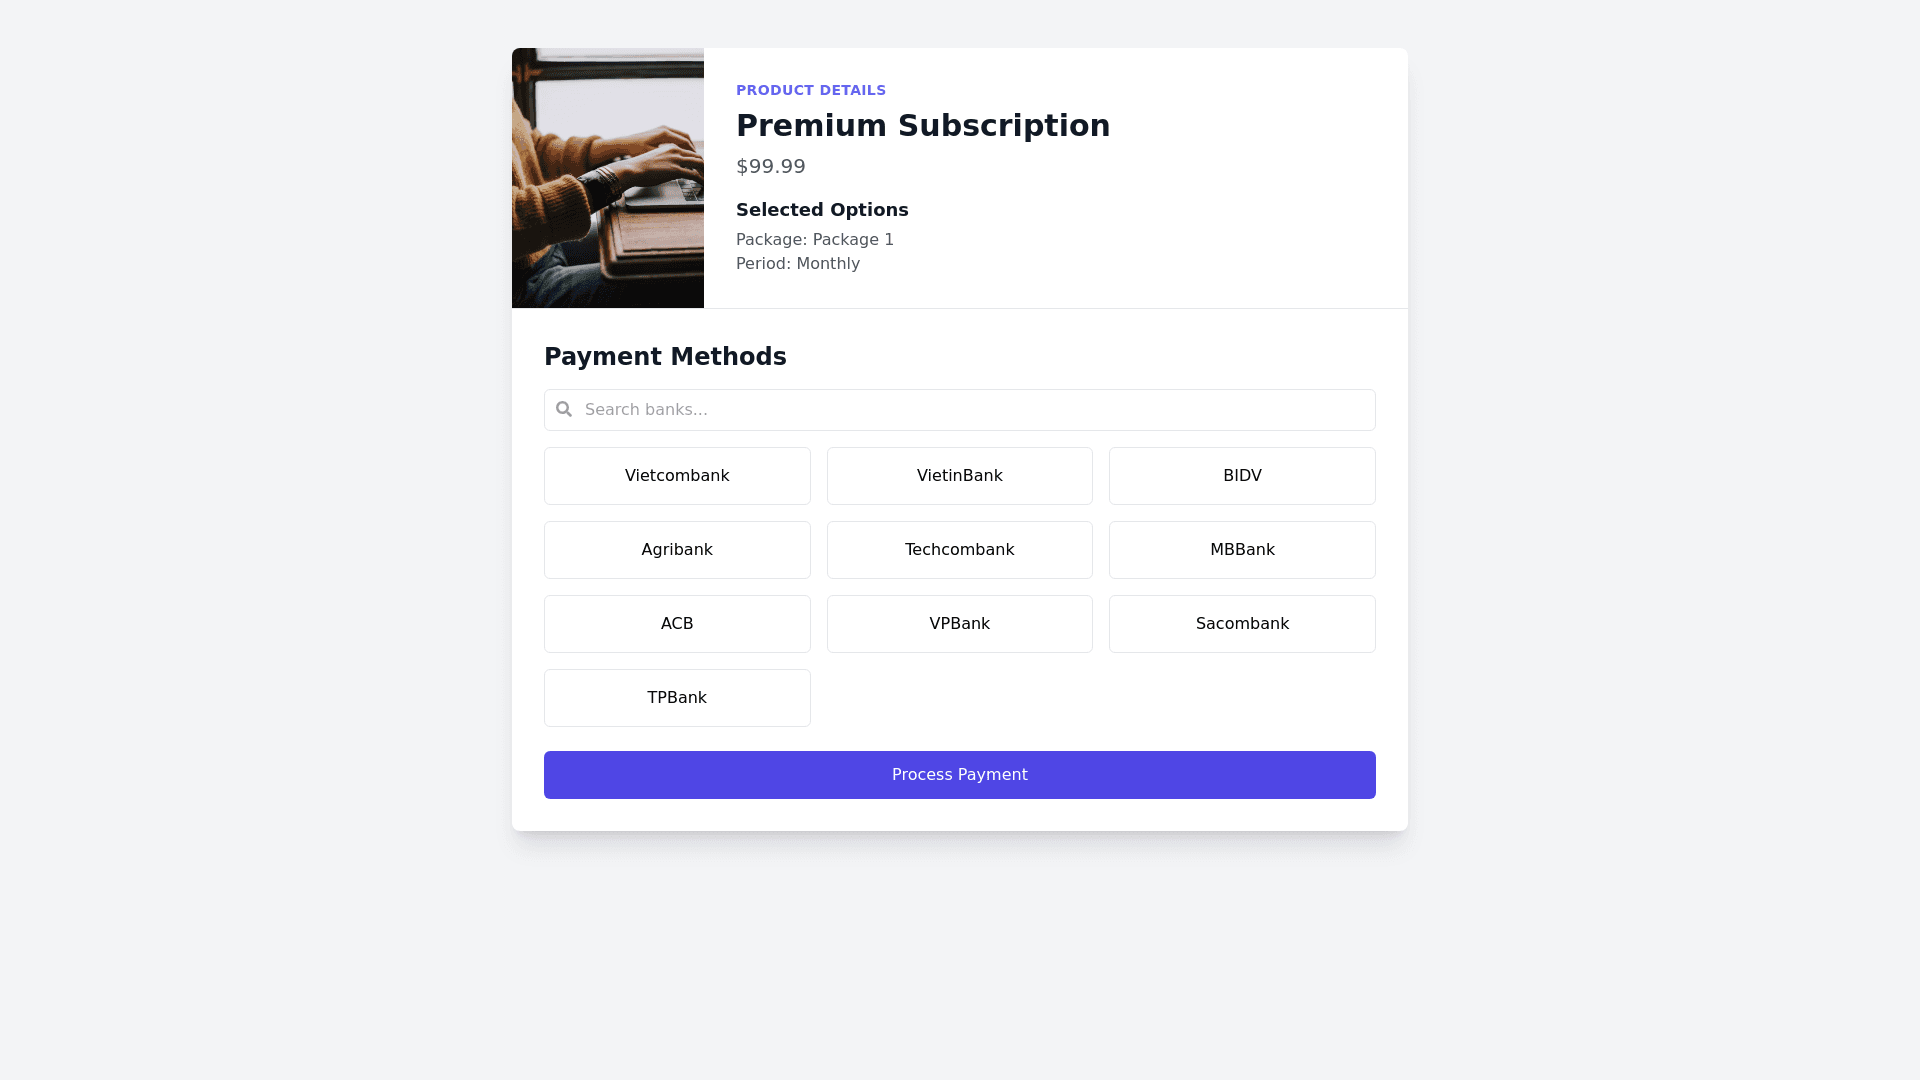1920x1080 pixels.
Task: Click the Search banks input field
Action: pyautogui.click(x=970, y=410)
